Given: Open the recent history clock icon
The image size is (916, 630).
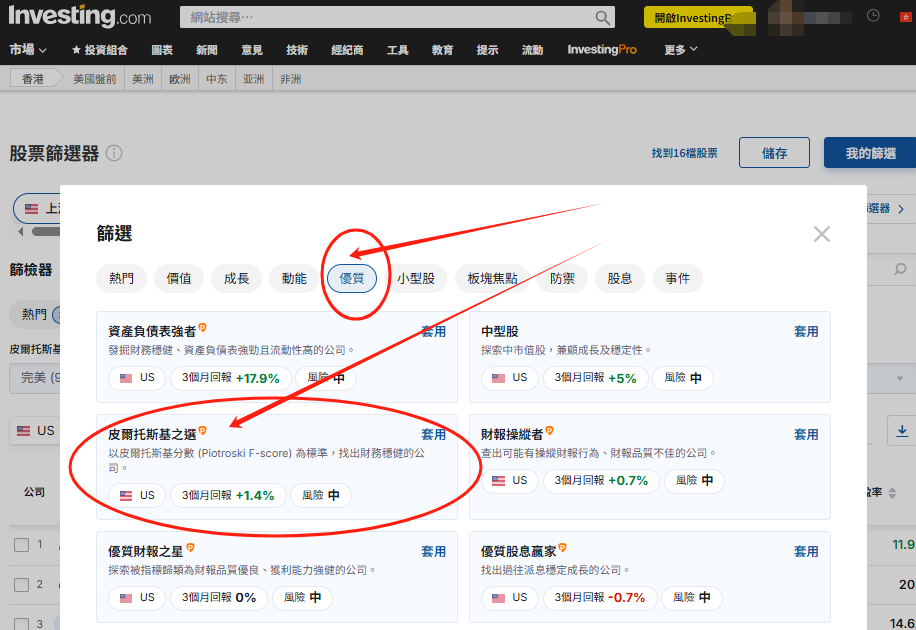Looking at the screenshot, I should (873, 16).
